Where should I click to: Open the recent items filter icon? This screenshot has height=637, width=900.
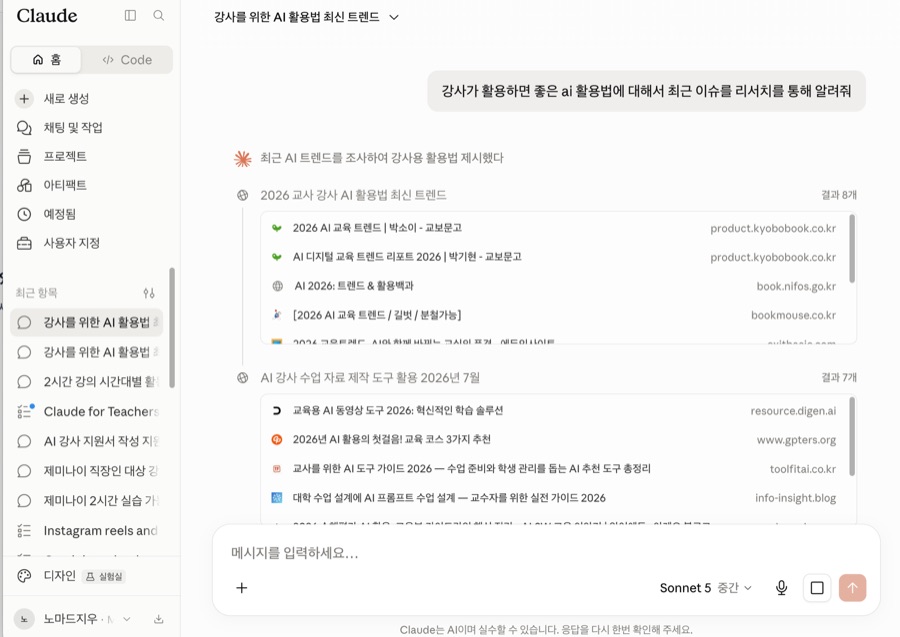[x=149, y=293]
